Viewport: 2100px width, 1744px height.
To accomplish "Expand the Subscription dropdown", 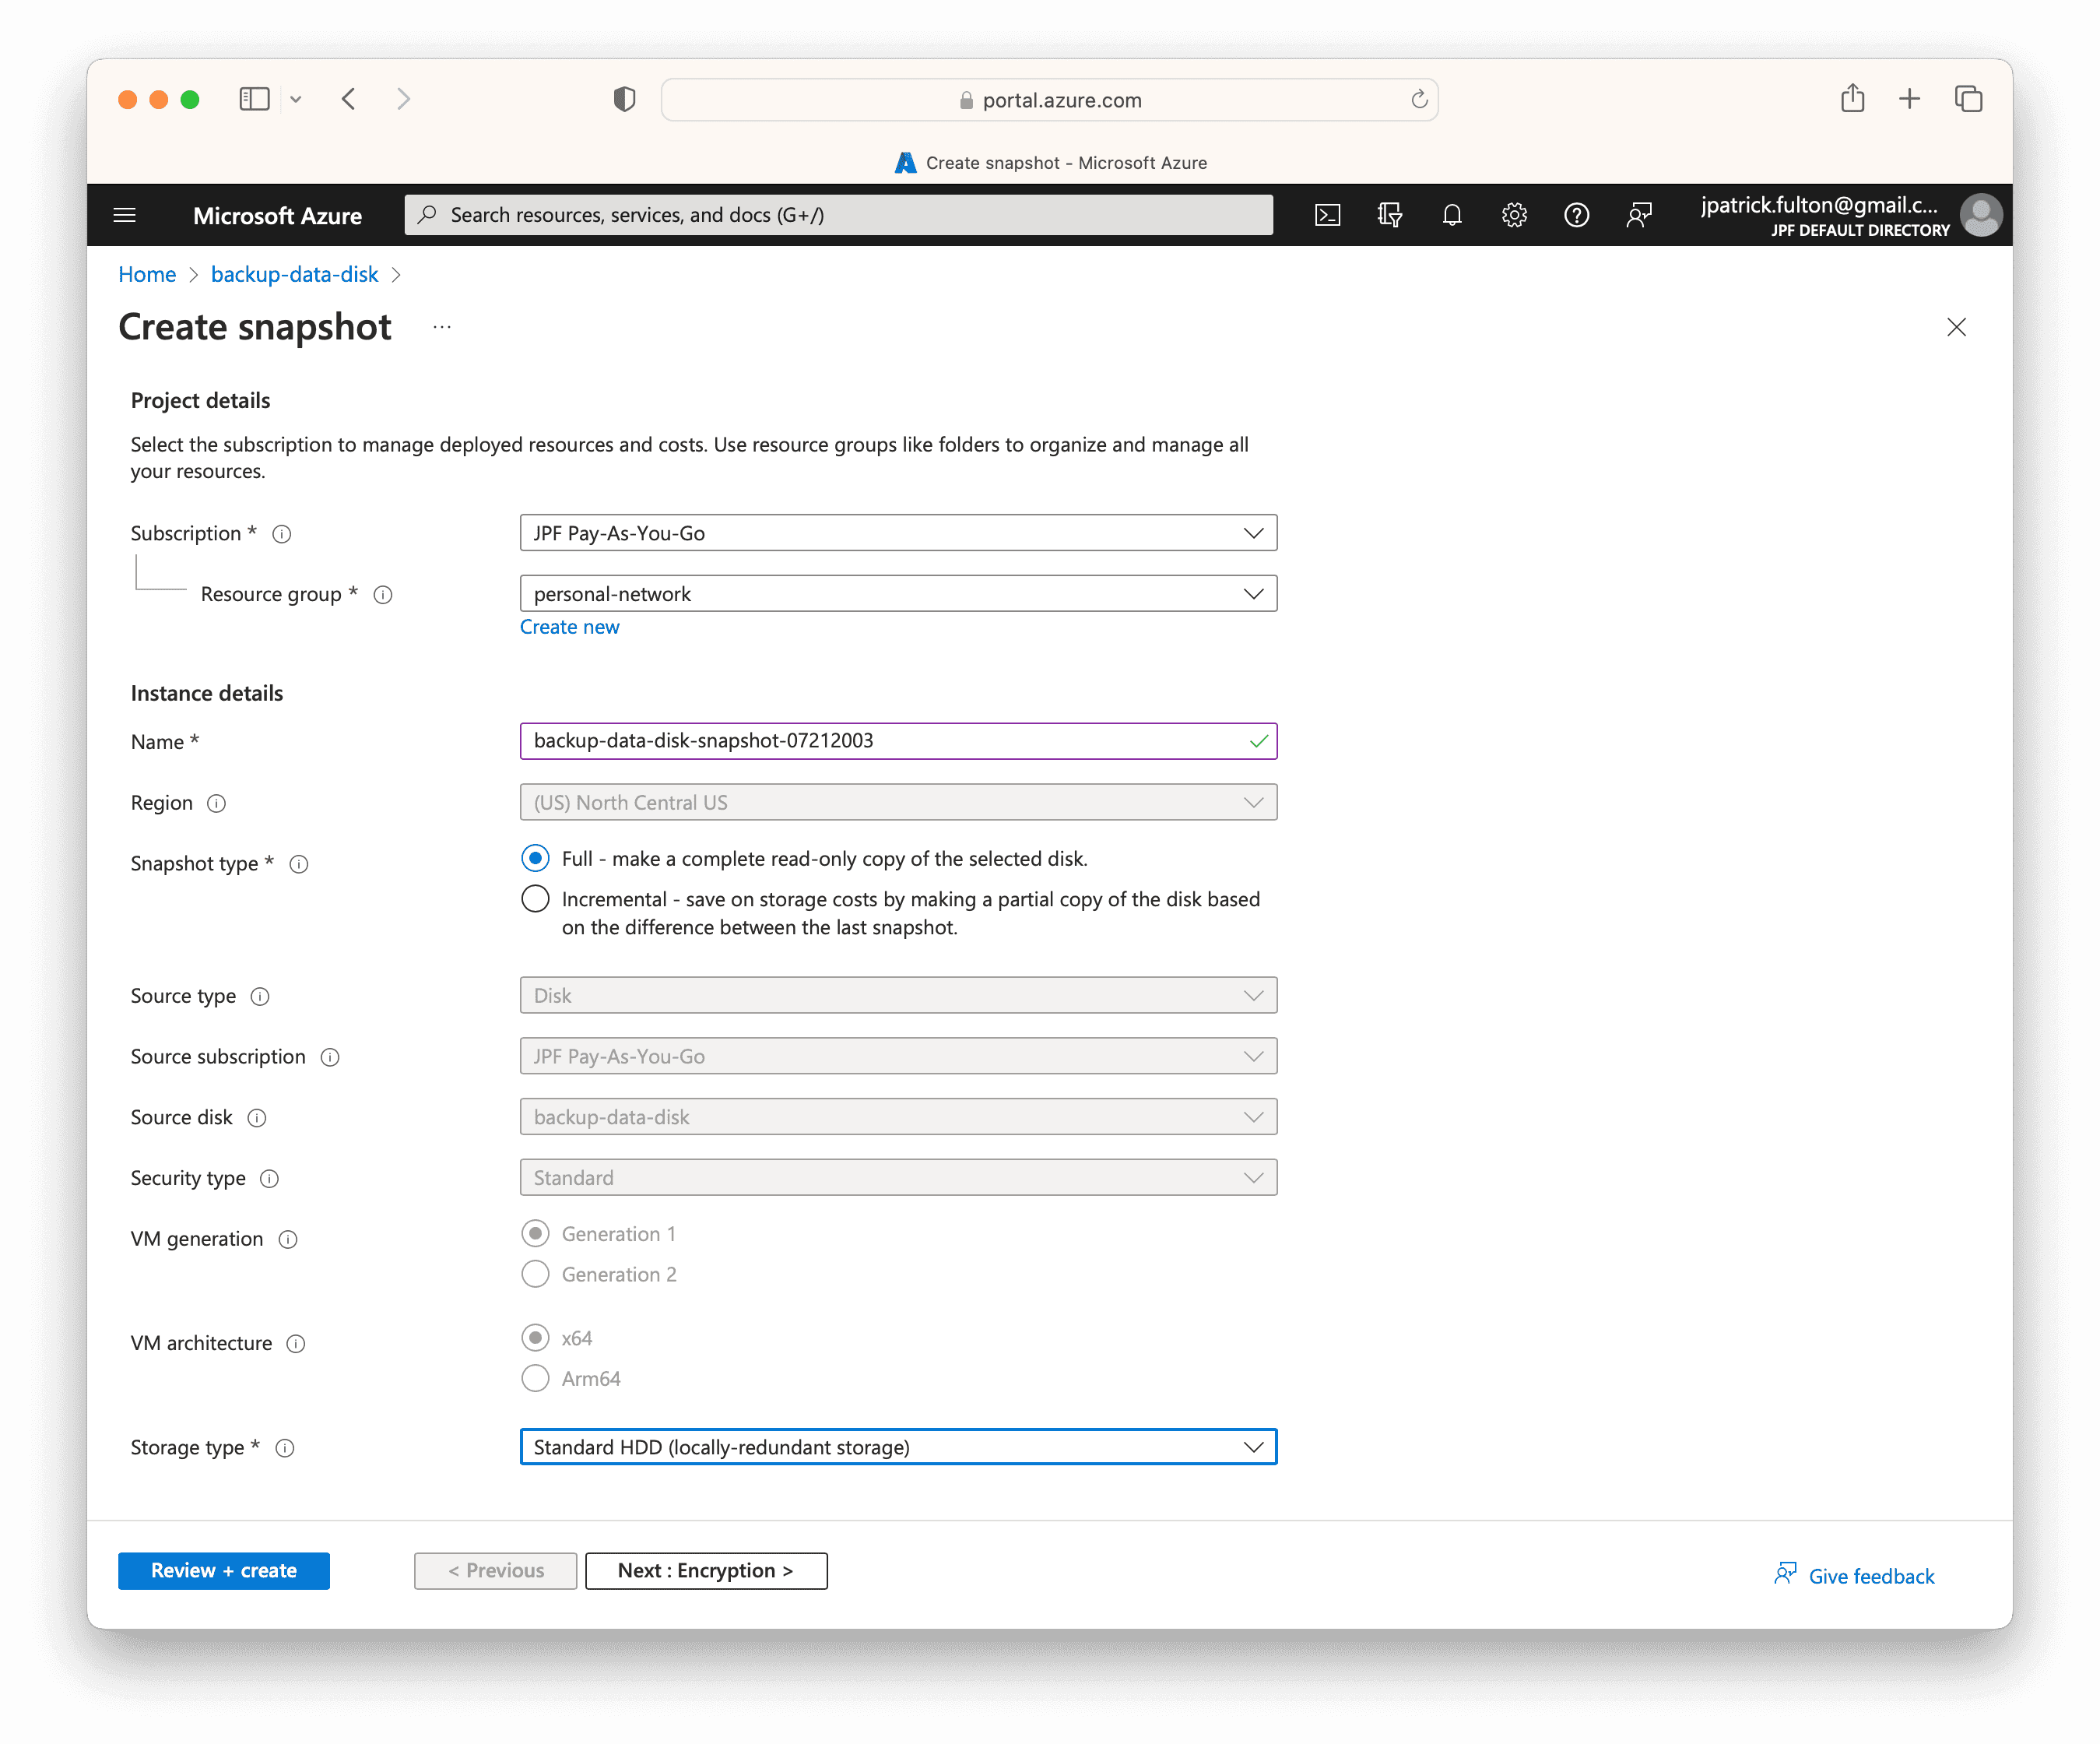I will 898,533.
